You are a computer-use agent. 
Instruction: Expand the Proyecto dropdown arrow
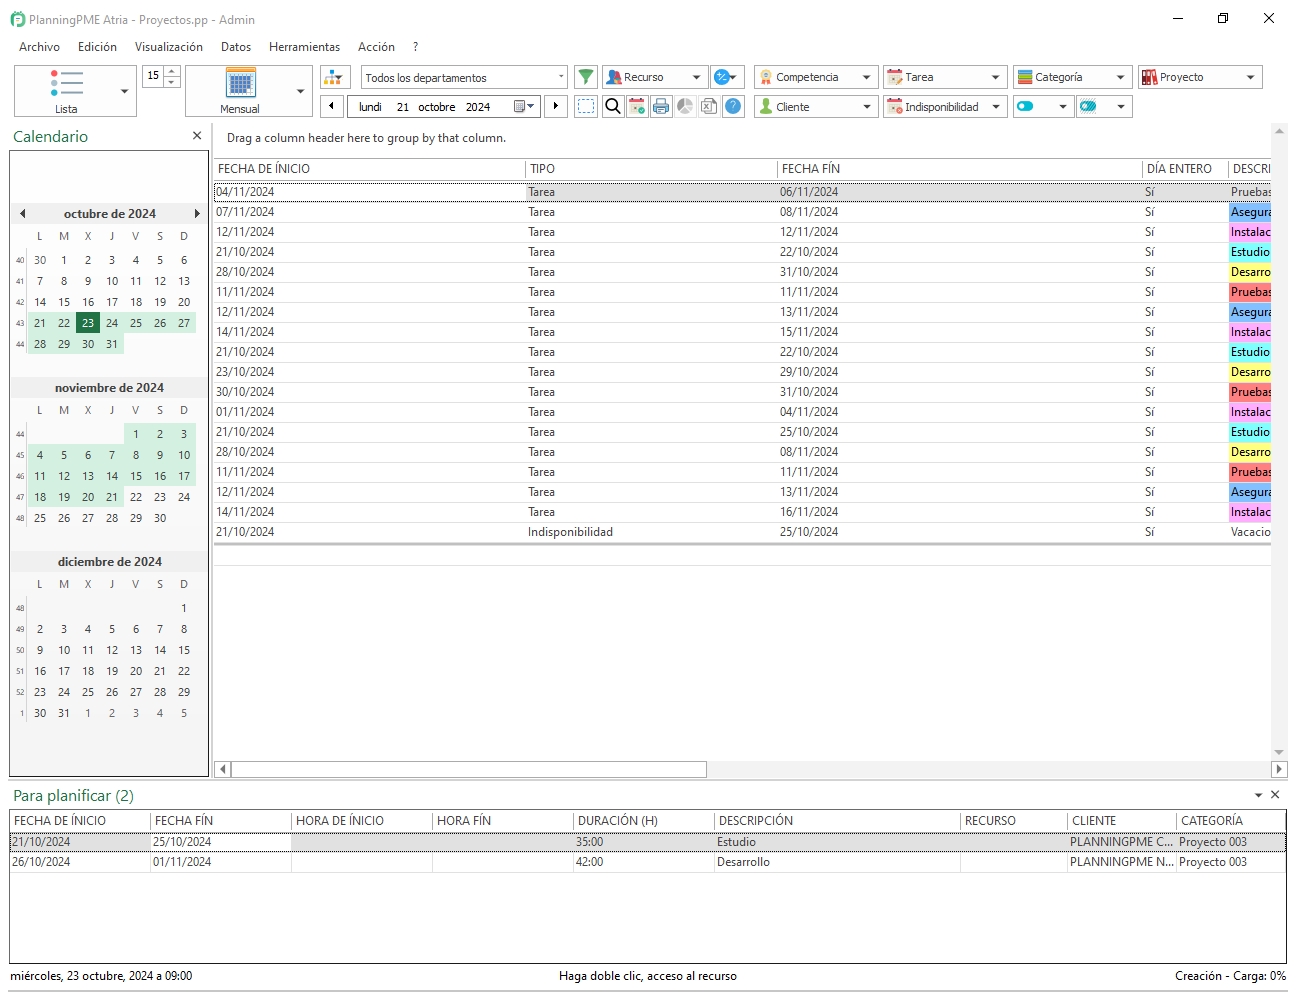tap(1250, 77)
